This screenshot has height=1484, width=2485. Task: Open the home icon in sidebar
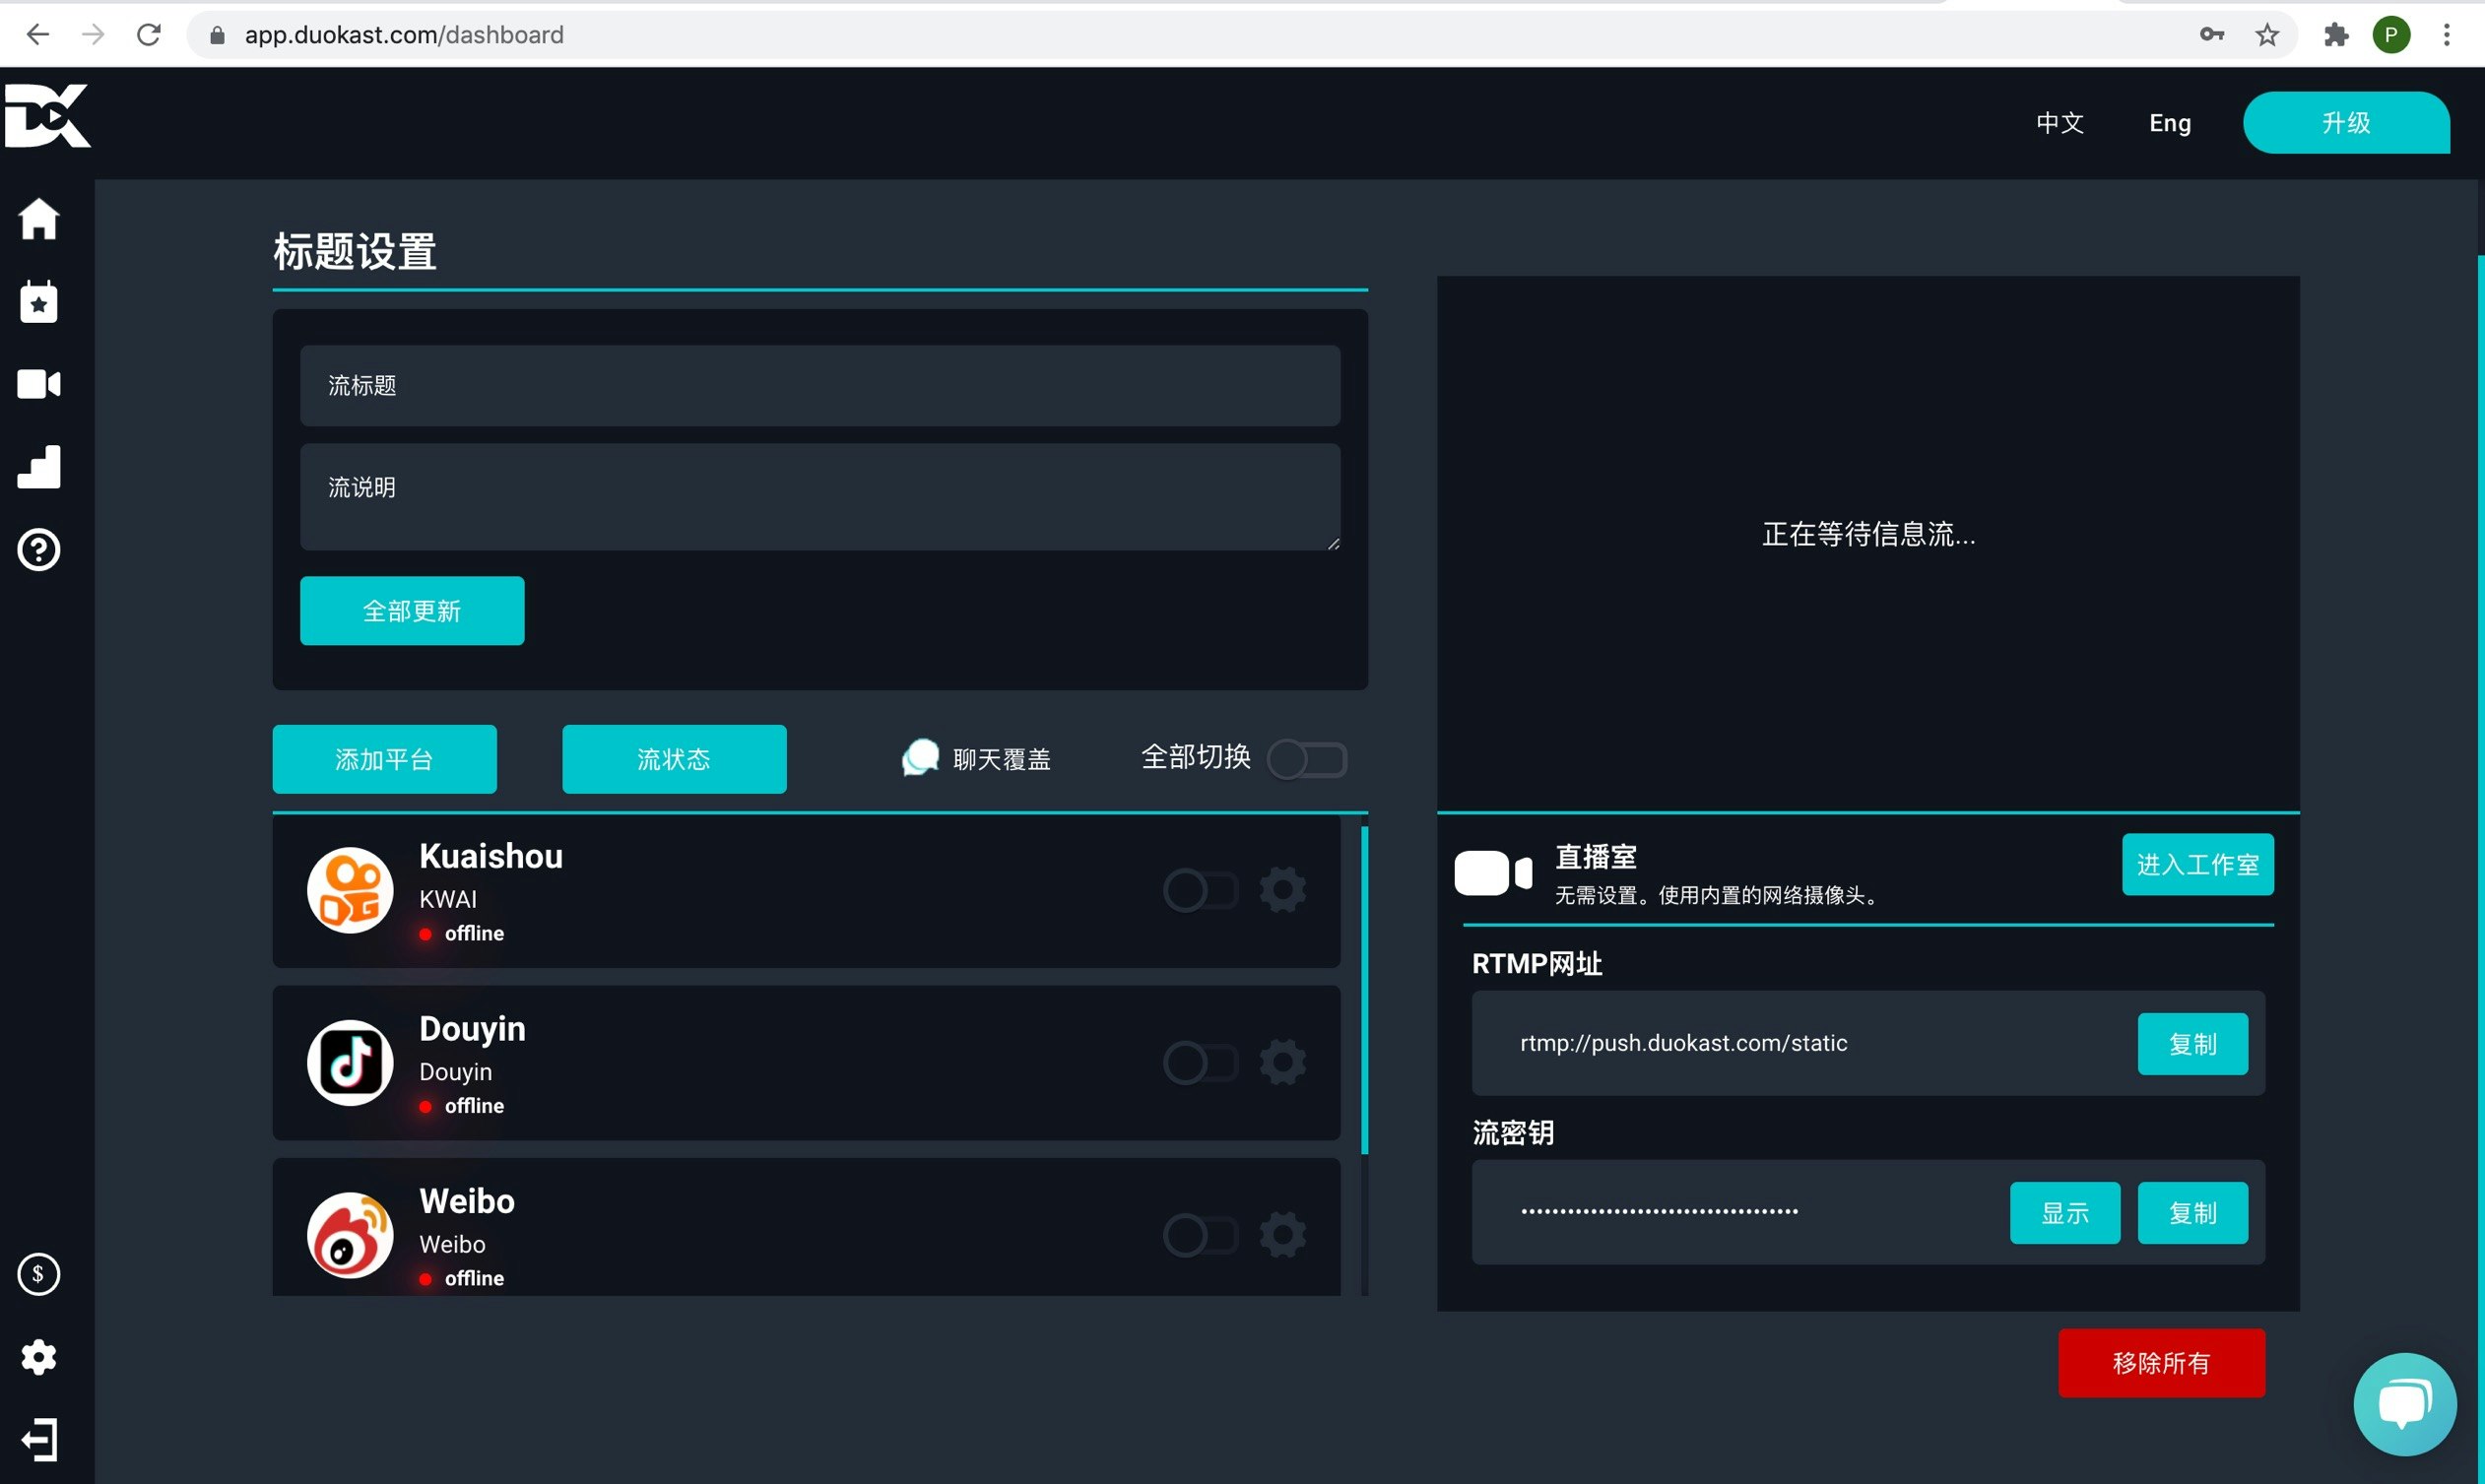coord(39,219)
